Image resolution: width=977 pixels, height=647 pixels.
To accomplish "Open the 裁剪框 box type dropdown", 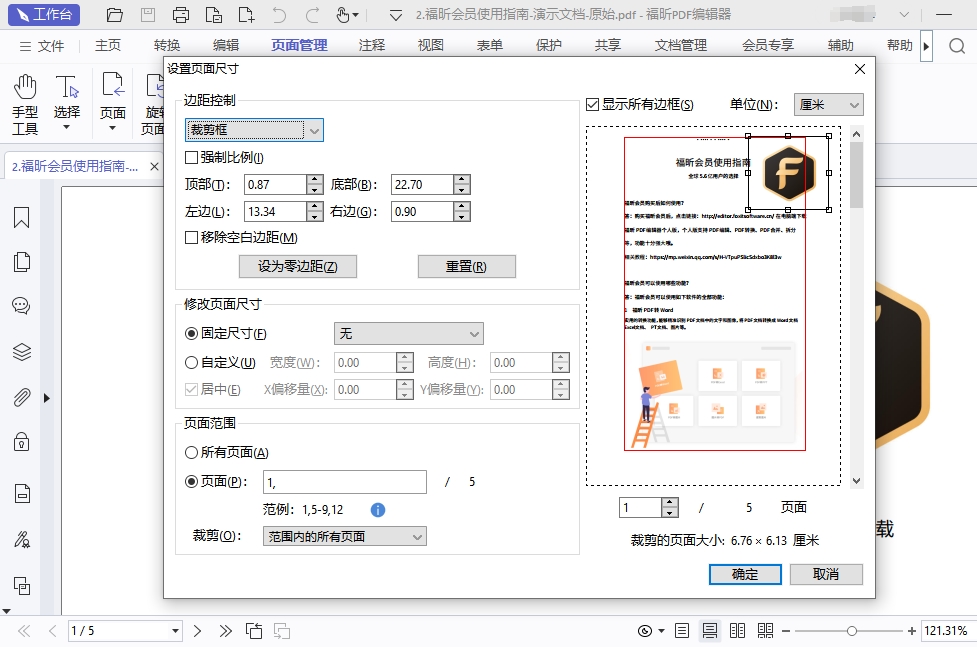I will click(x=254, y=130).
